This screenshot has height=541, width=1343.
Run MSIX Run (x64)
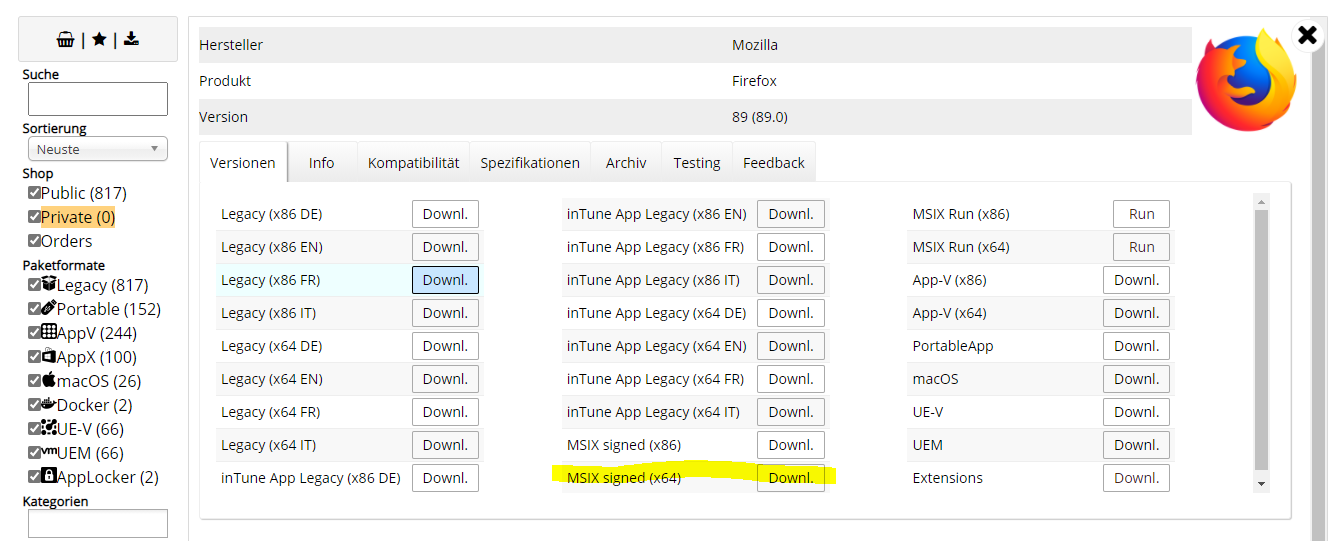pos(1141,247)
